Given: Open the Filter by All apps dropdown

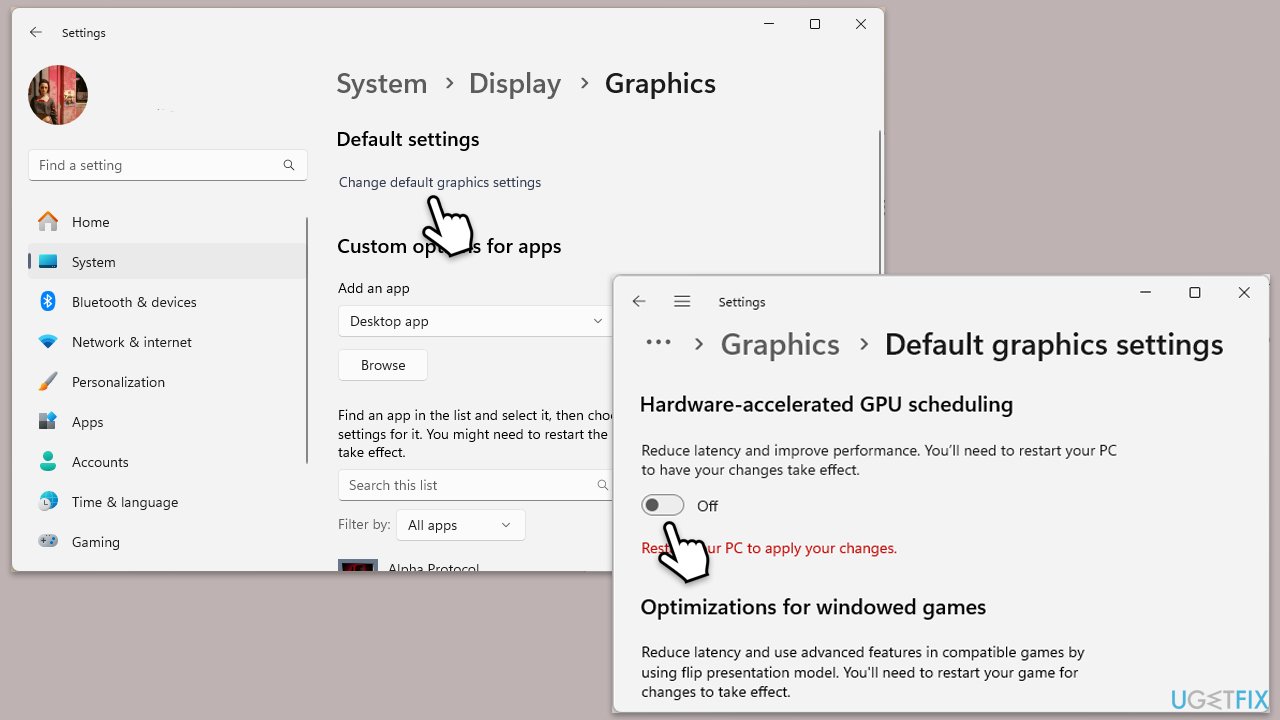Looking at the screenshot, I should (x=460, y=525).
